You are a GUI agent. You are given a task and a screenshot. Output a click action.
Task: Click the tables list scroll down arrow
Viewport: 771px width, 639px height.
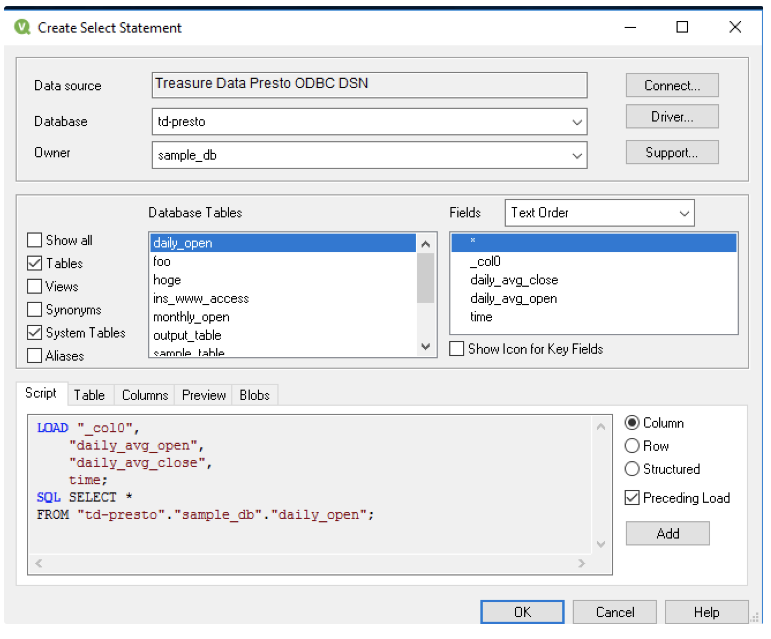(x=426, y=346)
